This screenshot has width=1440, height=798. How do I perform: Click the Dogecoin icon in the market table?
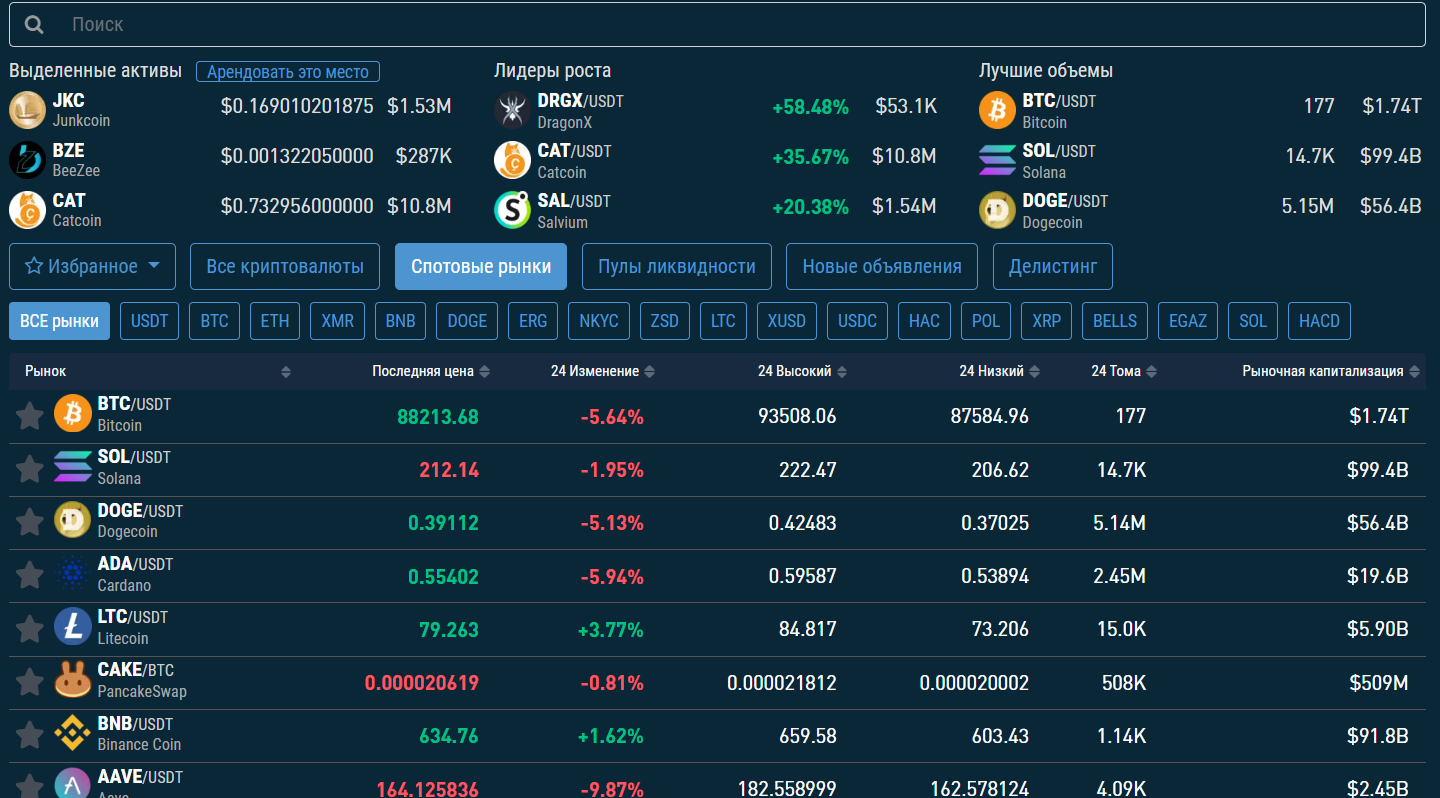pyautogui.click(x=72, y=521)
